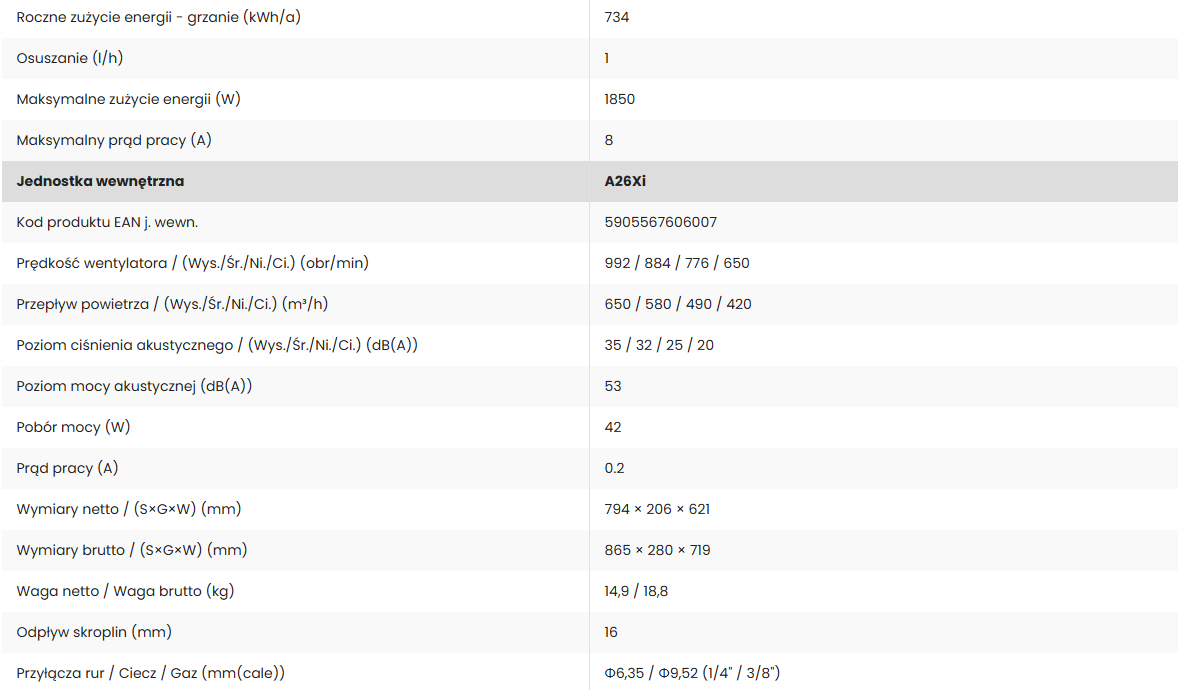Click the A26Xi model value
1181x690 pixels.
pyautogui.click(x=624, y=182)
